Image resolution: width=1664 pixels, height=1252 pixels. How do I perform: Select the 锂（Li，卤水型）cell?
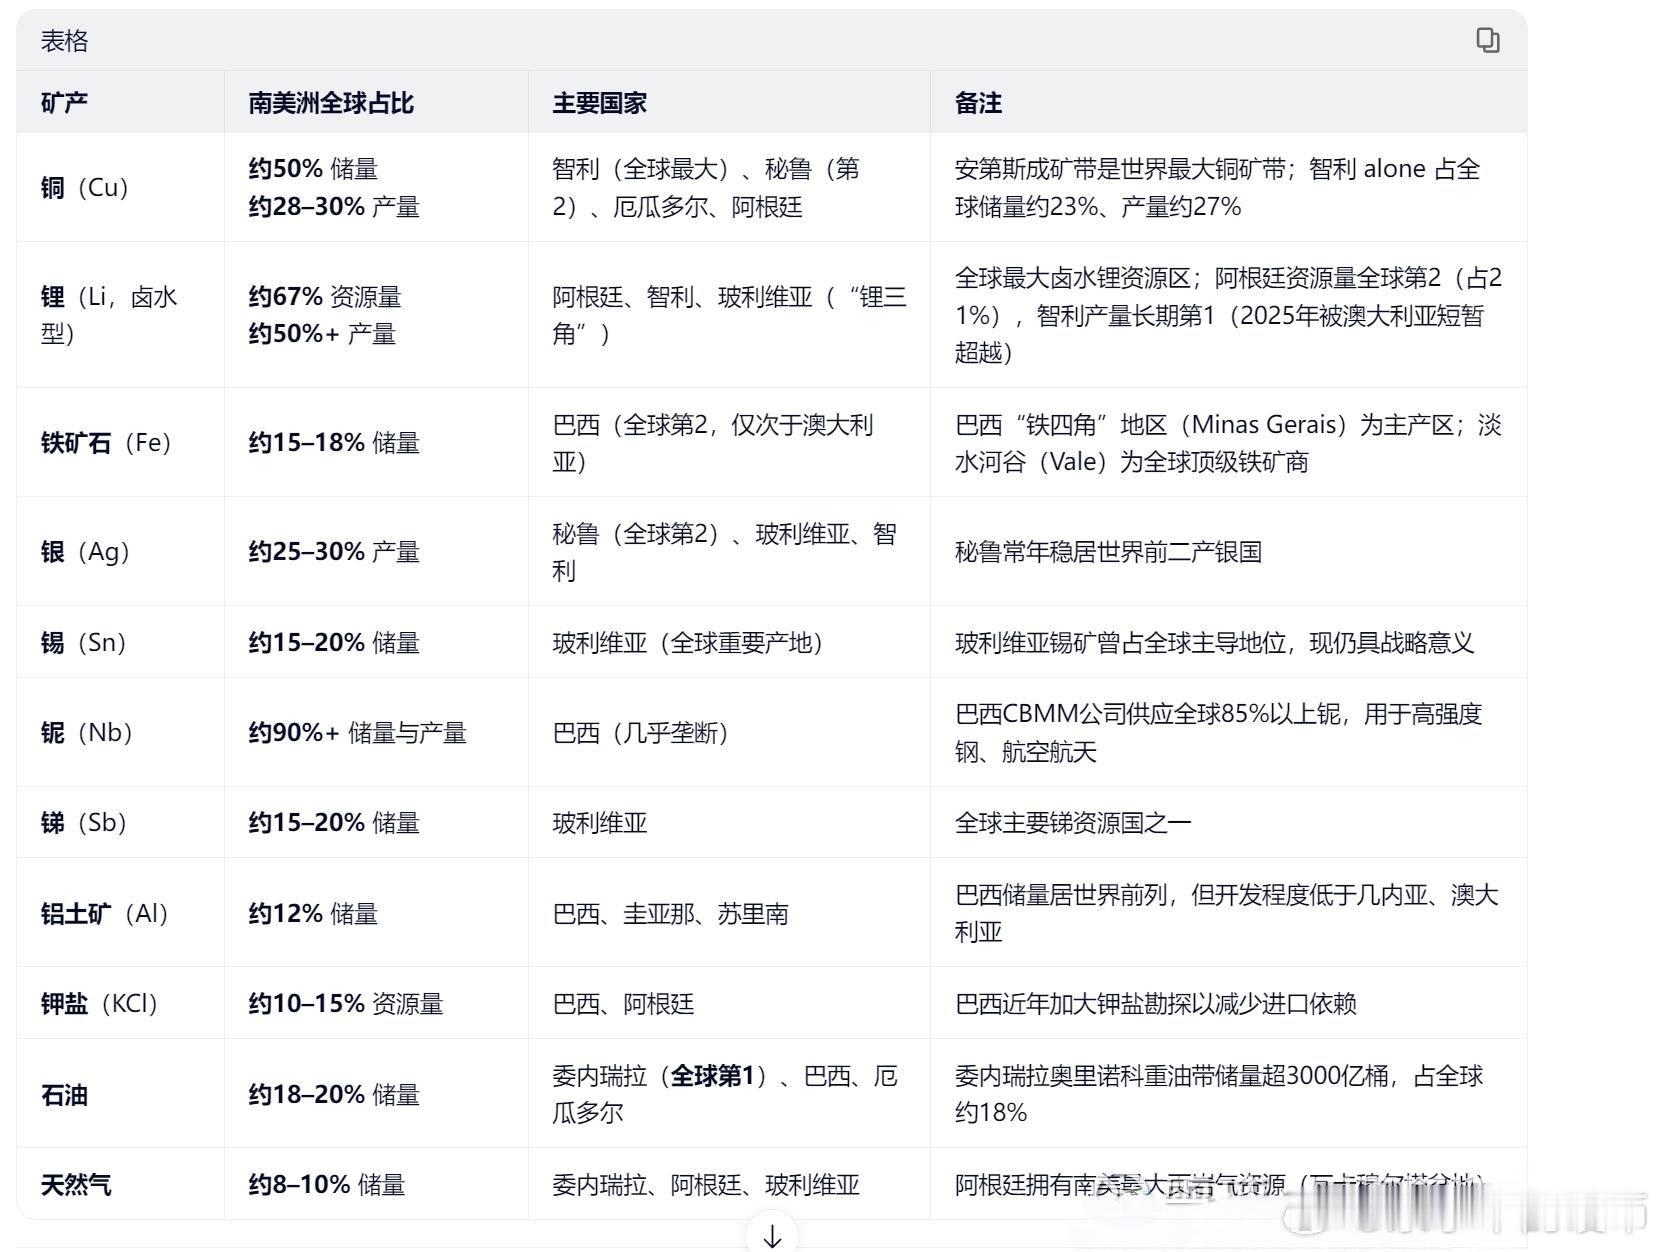click(x=100, y=314)
